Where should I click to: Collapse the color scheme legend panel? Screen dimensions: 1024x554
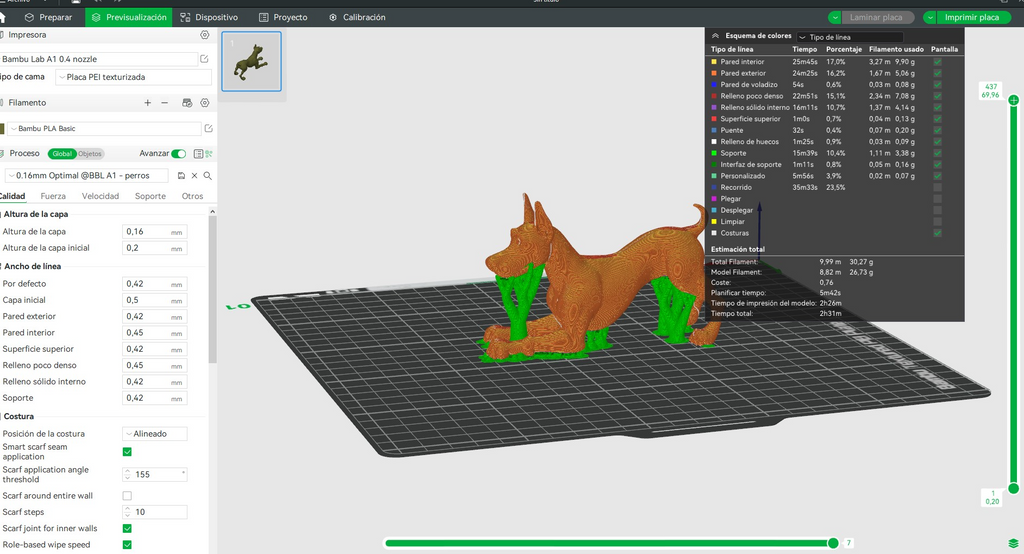[x=715, y=36]
